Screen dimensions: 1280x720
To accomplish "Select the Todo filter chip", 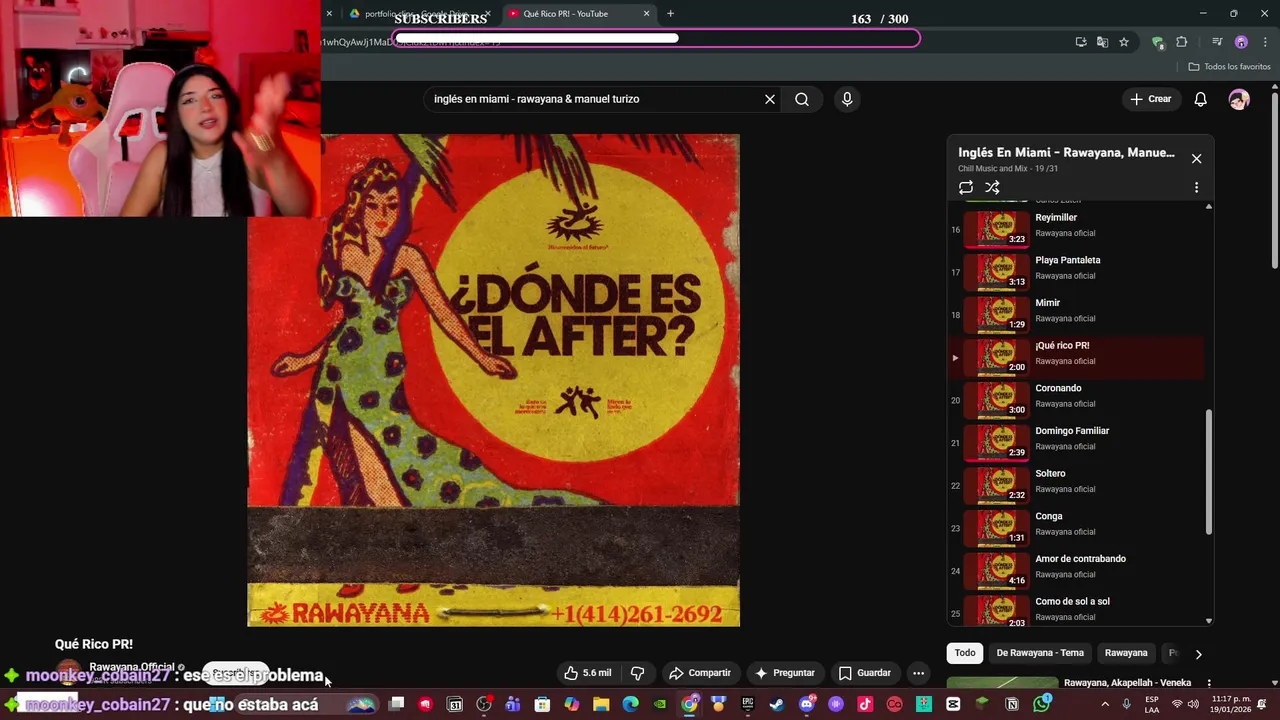I will pyautogui.click(x=965, y=653).
